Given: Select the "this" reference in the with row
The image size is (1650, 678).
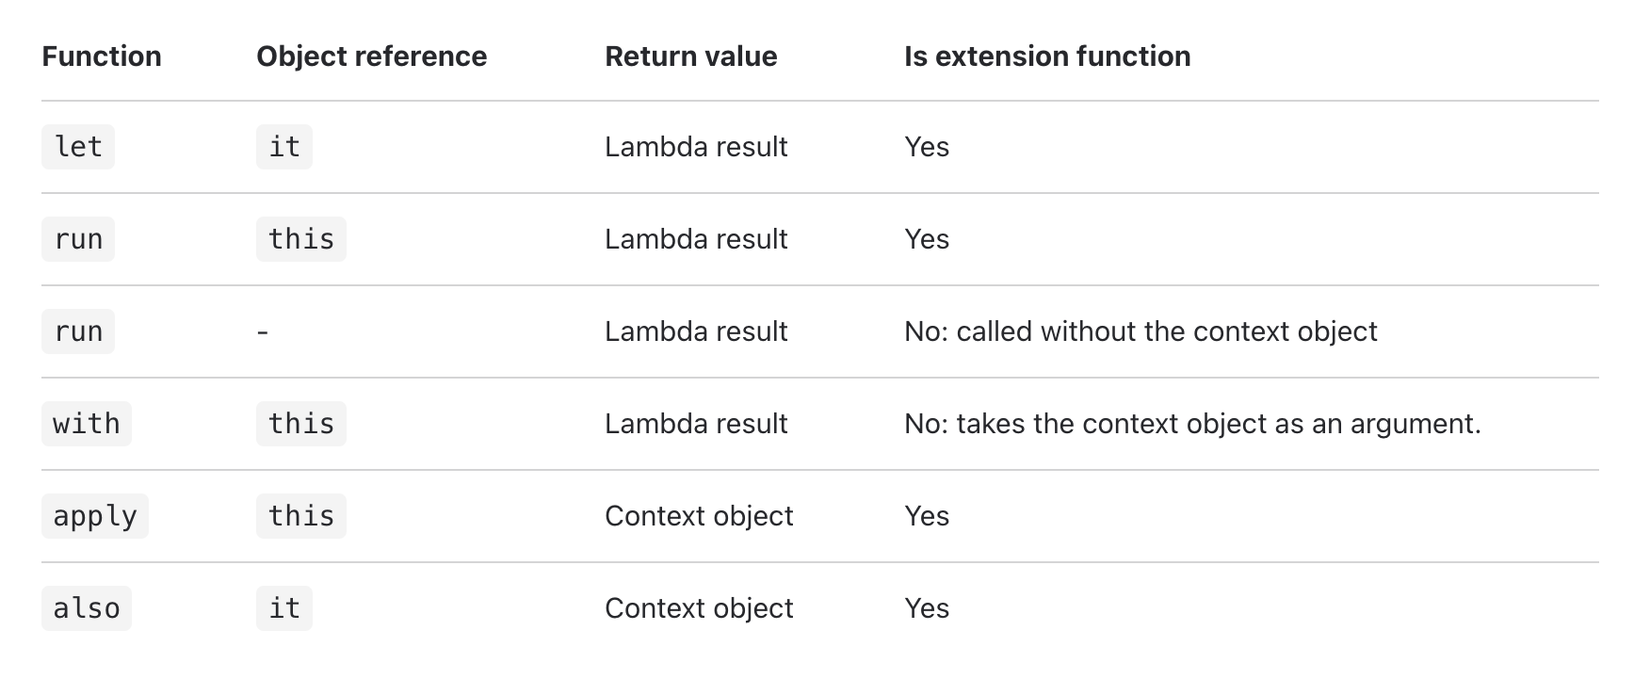Looking at the screenshot, I should click(x=301, y=424).
